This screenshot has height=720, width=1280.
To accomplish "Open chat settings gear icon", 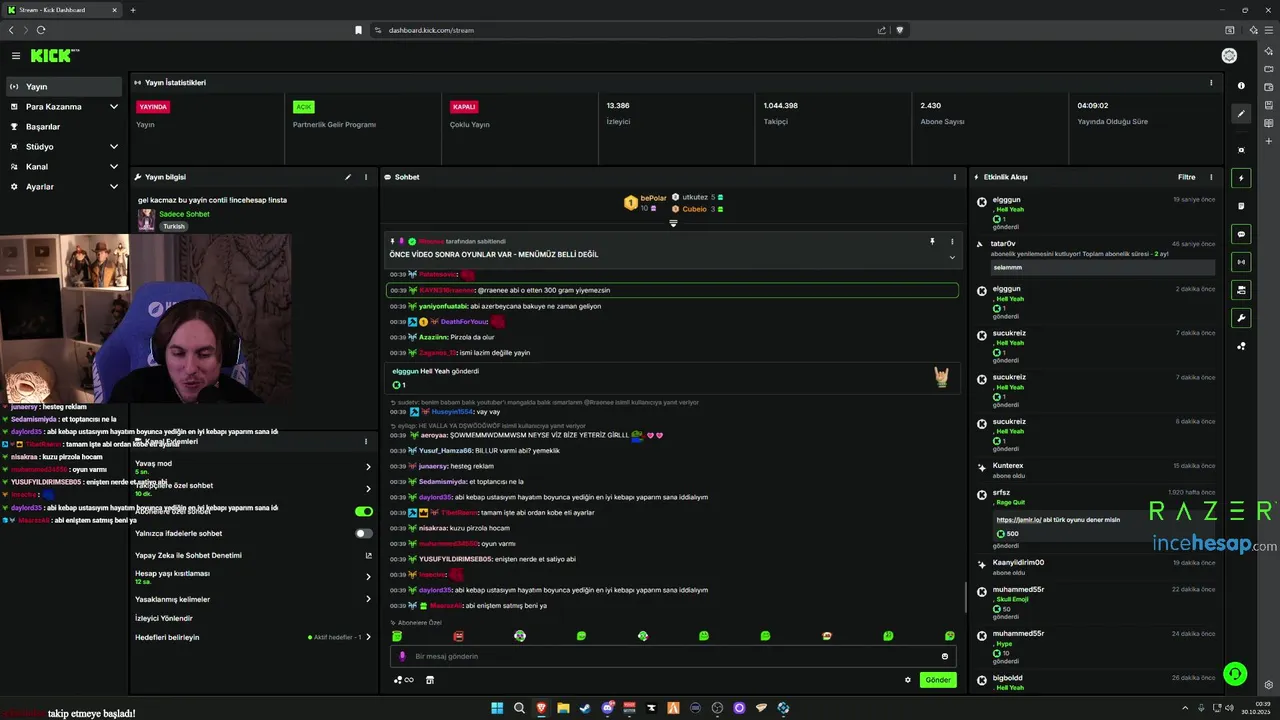I will (908, 680).
